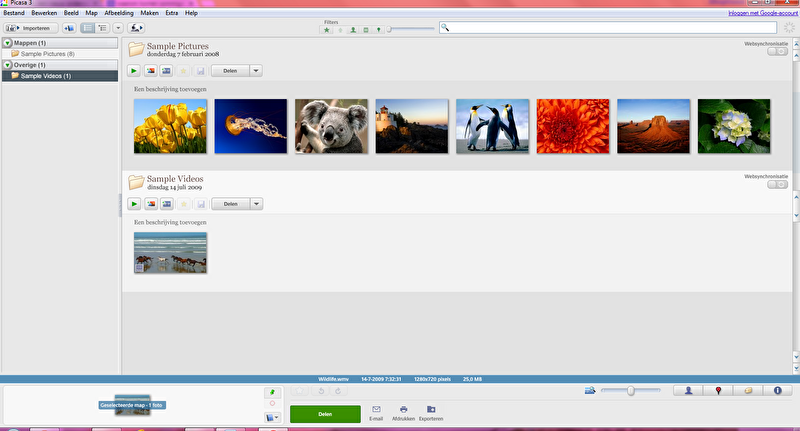Open the Places panel with the red pin

(718, 390)
